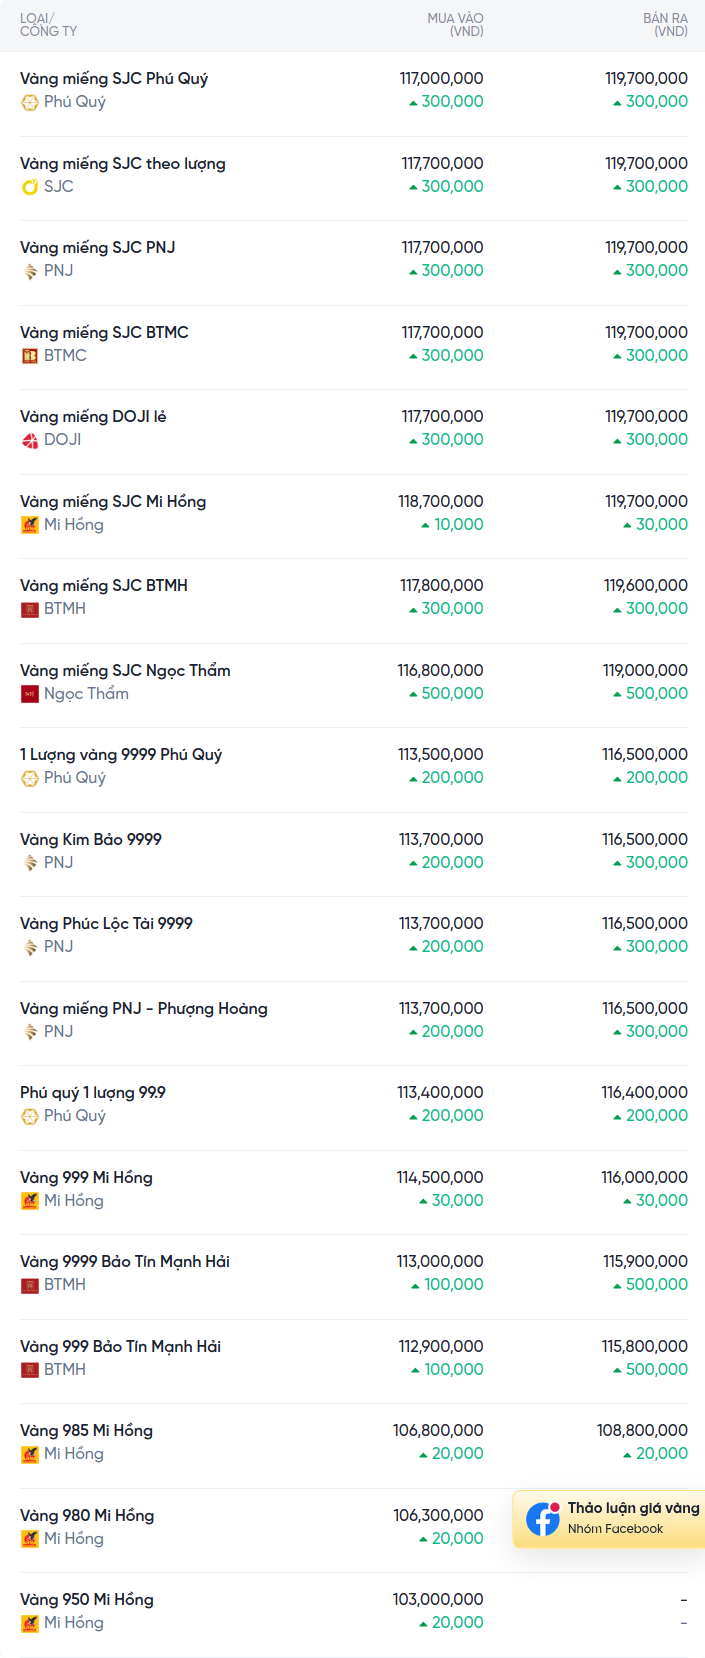Click the Ngọc Thẩm logo icon
Image resolution: width=705 pixels, height=1658 pixels.
tap(30, 693)
